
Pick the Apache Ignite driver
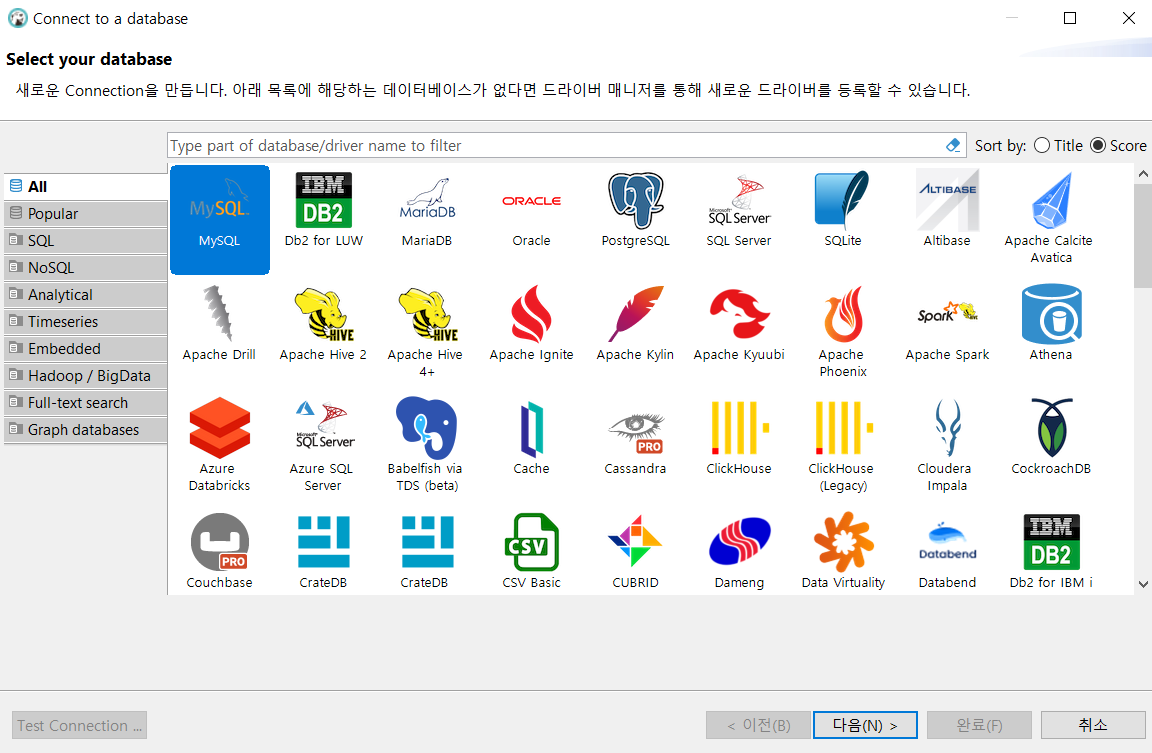click(531, 324)
